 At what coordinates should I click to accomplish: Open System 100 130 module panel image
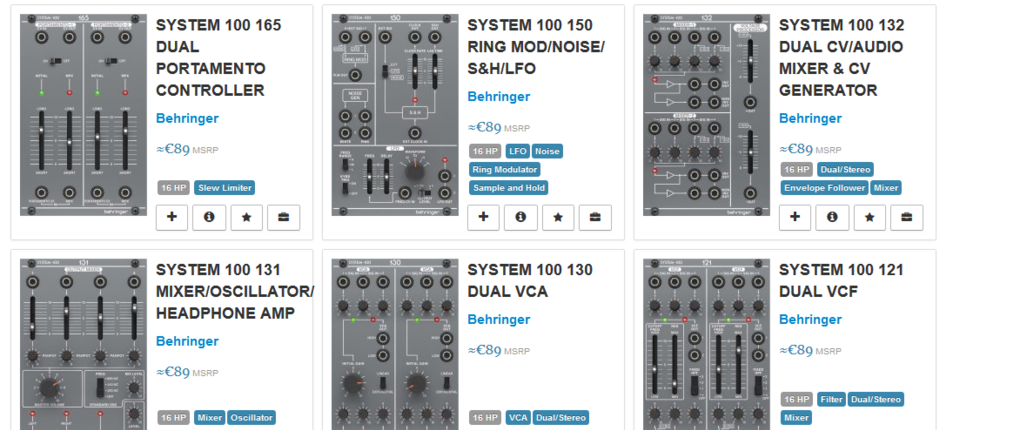pos(395,344)
